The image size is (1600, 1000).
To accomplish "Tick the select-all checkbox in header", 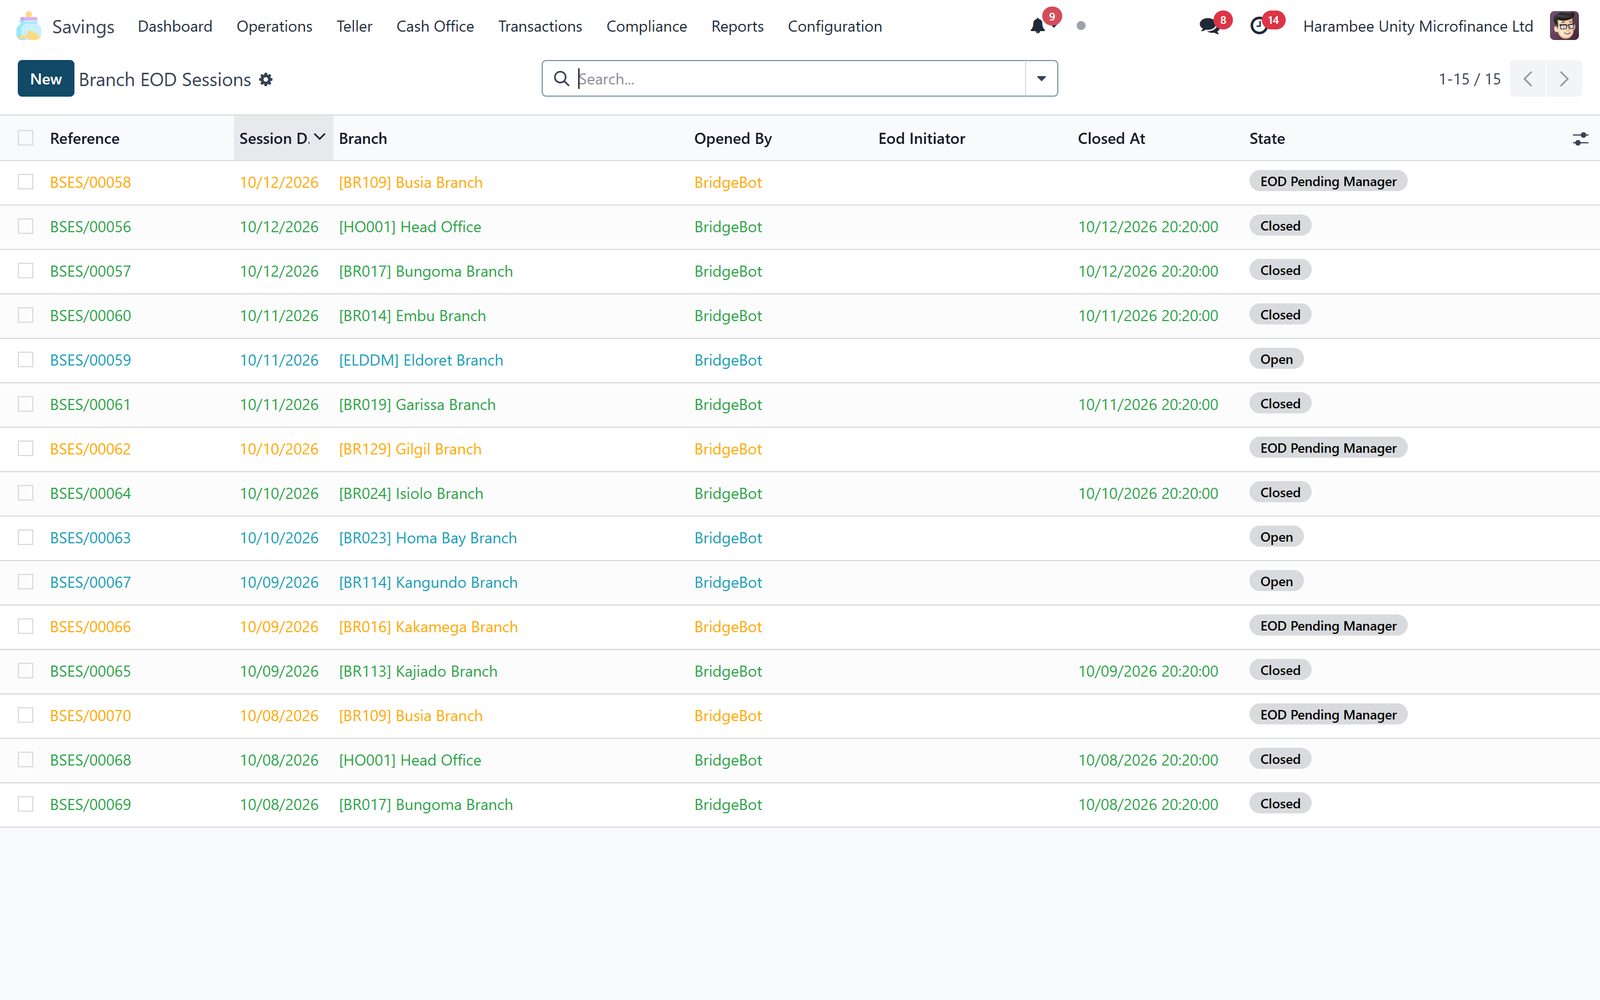I will 26,138.
